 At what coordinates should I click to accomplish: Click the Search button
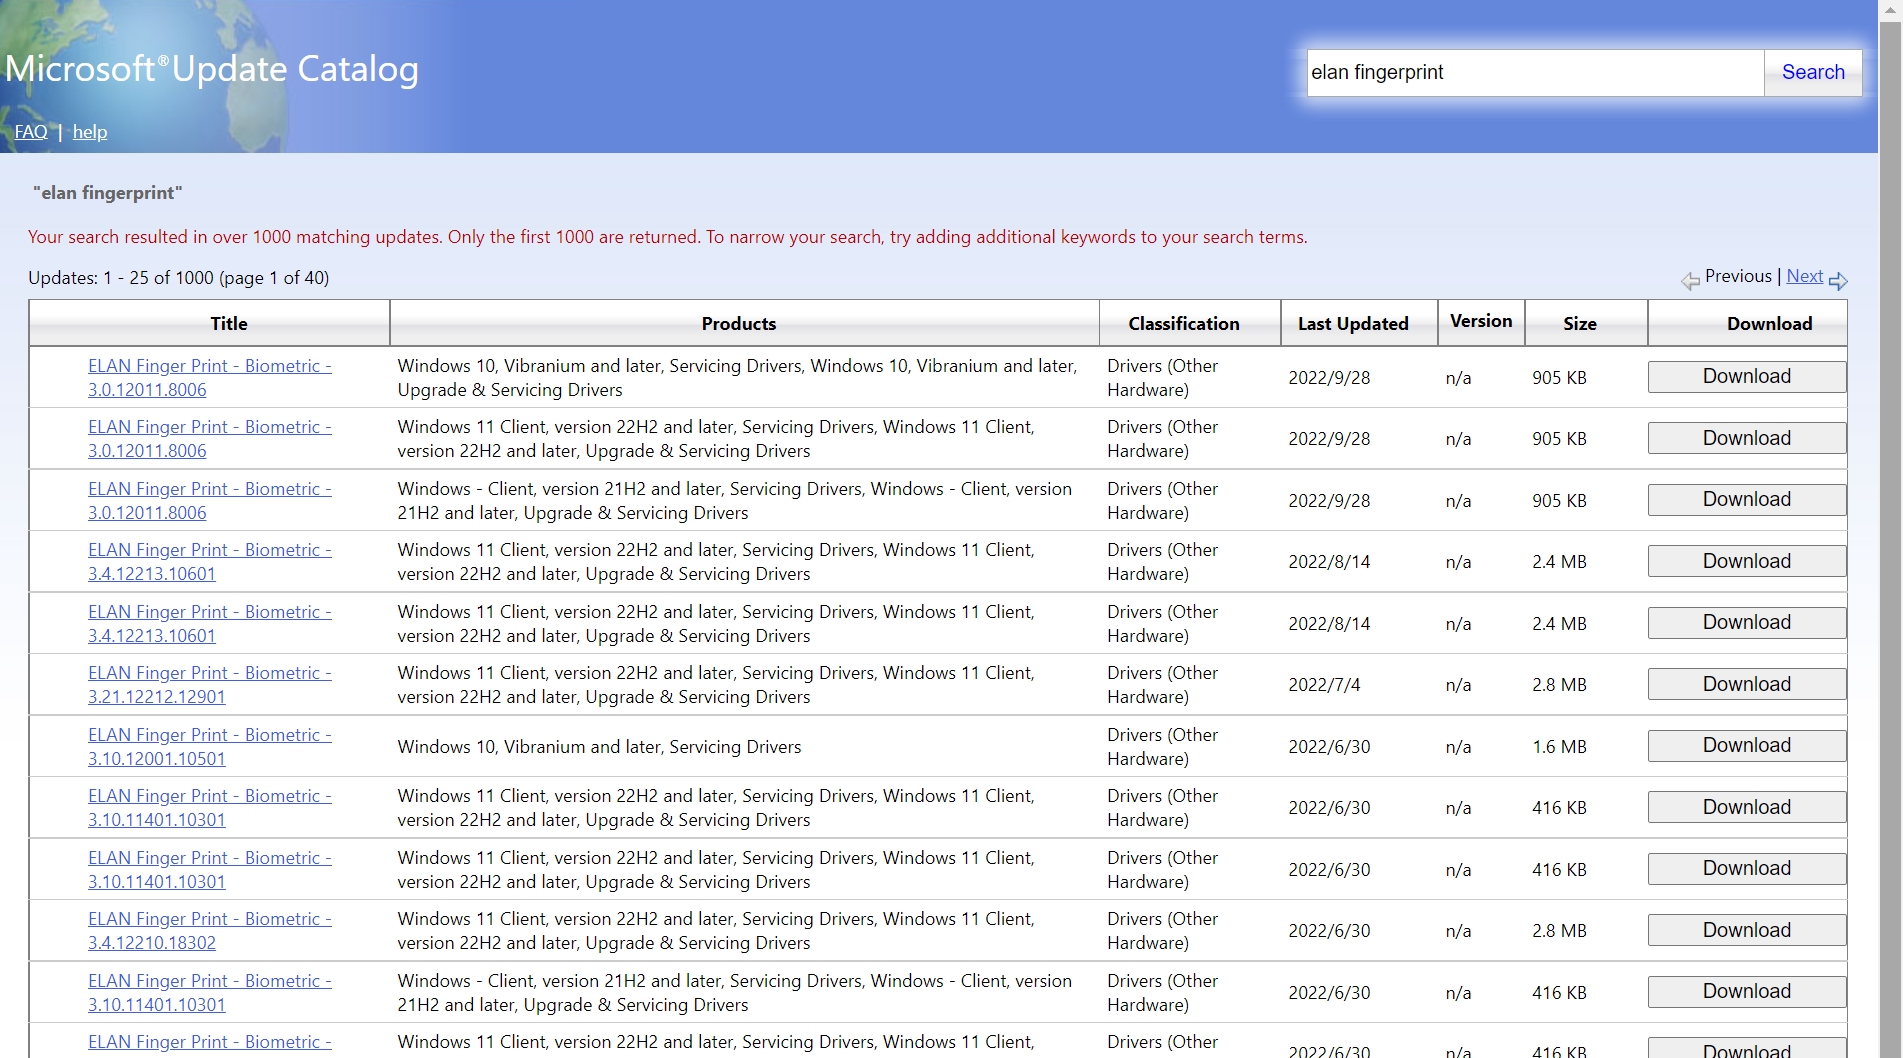click(x=1812, y=72)
